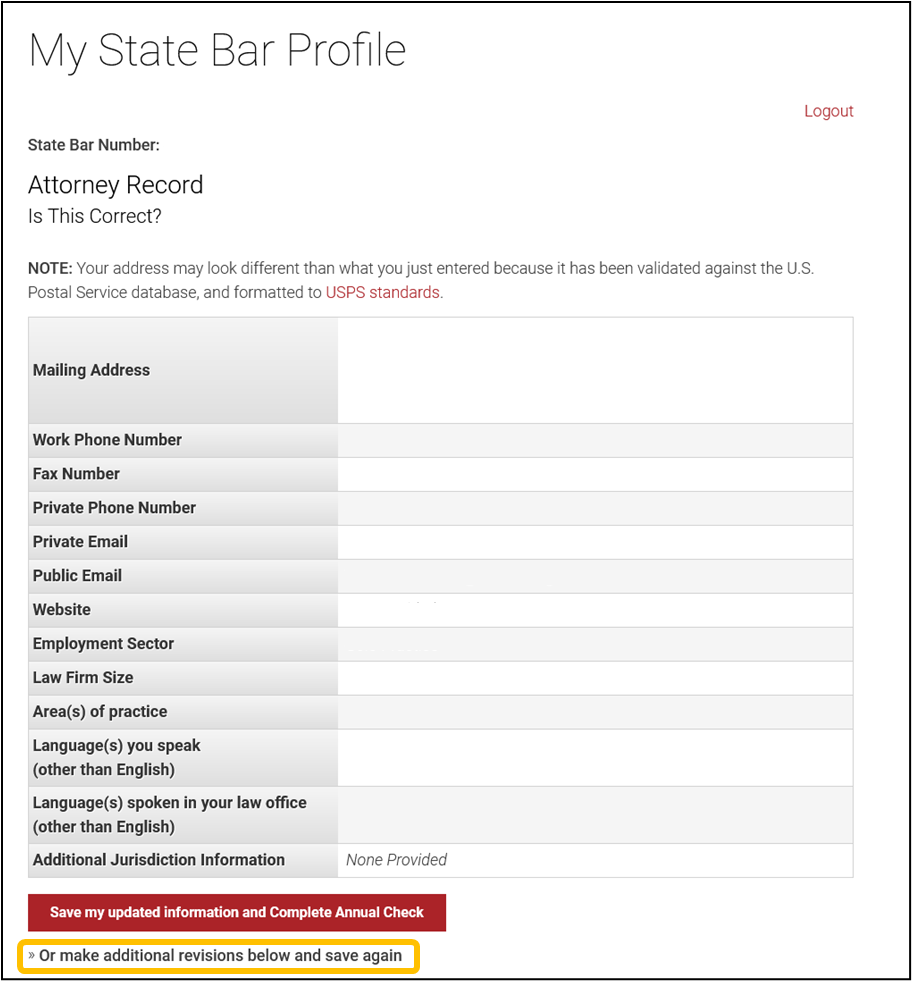Click the Logout link
912x981 pixels.
click(828, 111)
